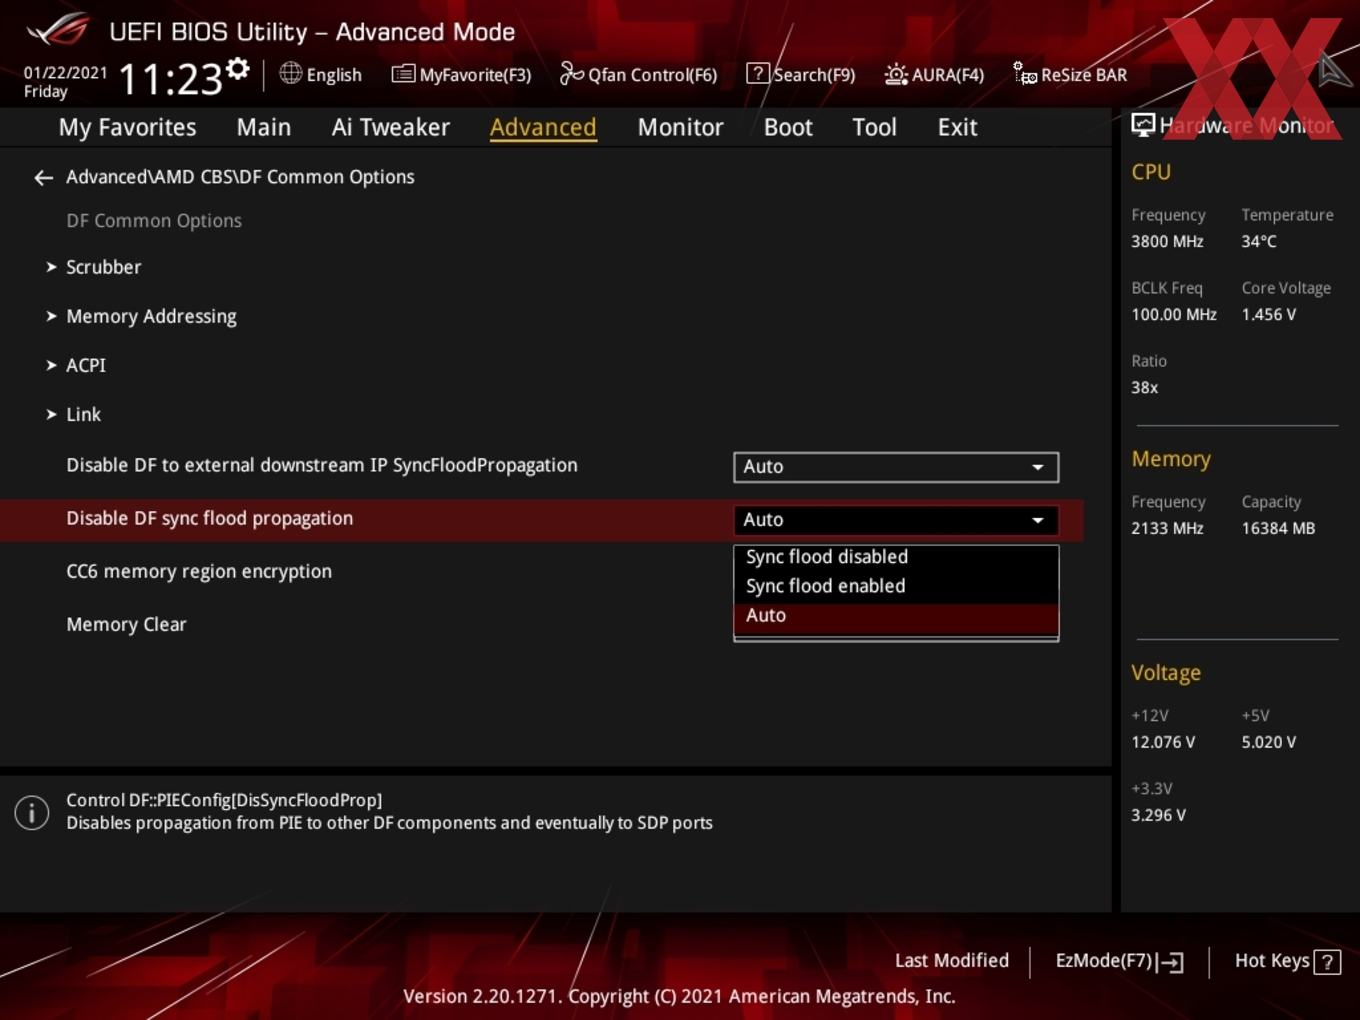Select English language option
The width and height of the screenshot is (1360, 1020).
point(334,75)
